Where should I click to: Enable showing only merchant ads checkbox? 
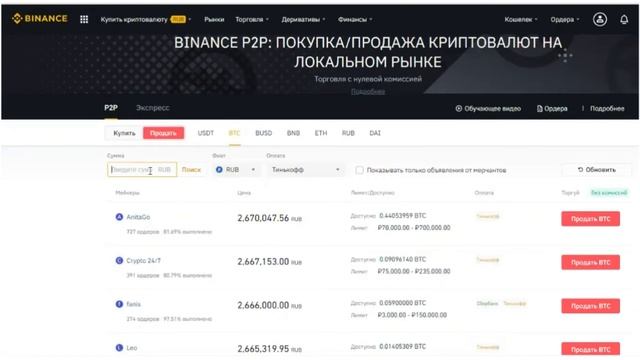359,170
